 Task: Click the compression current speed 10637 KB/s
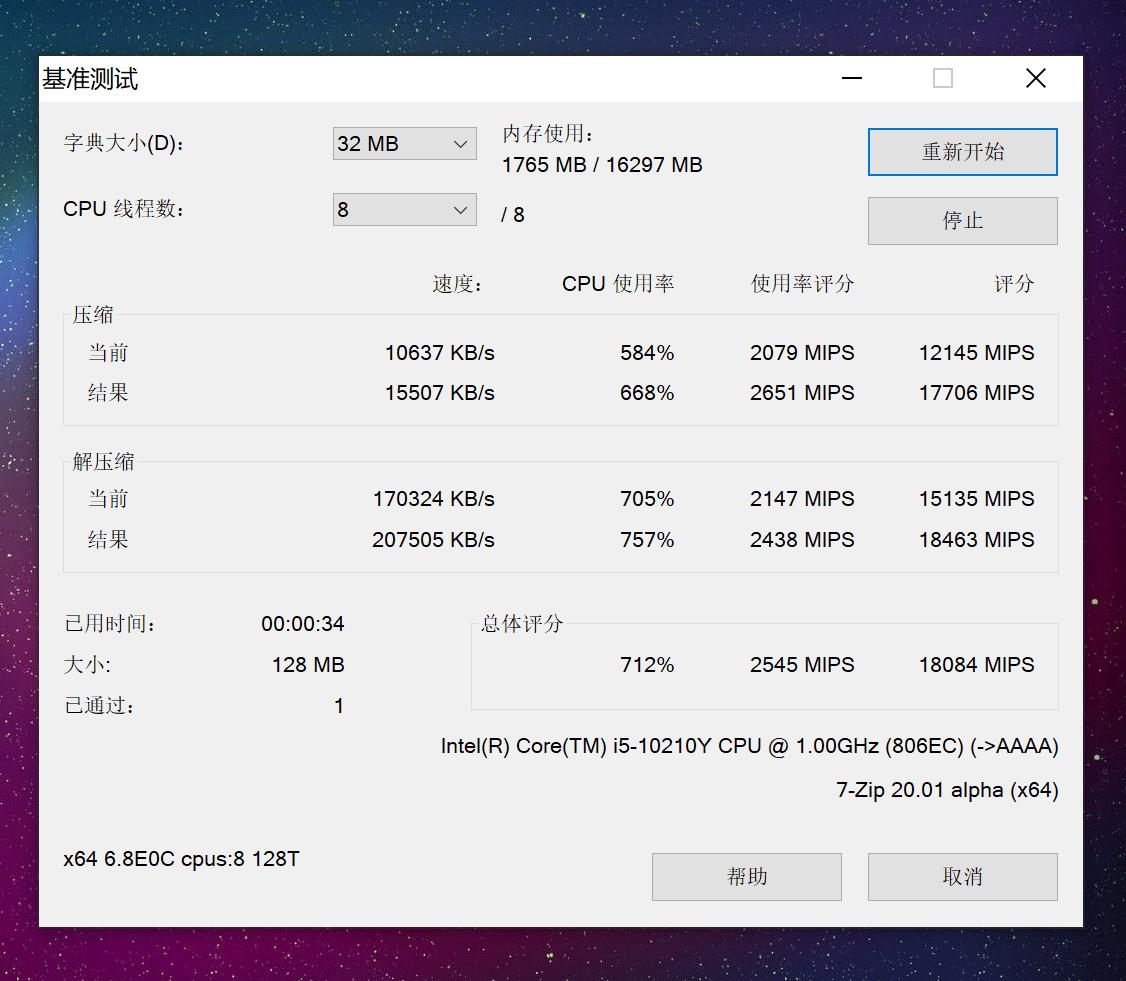[439, 353]
